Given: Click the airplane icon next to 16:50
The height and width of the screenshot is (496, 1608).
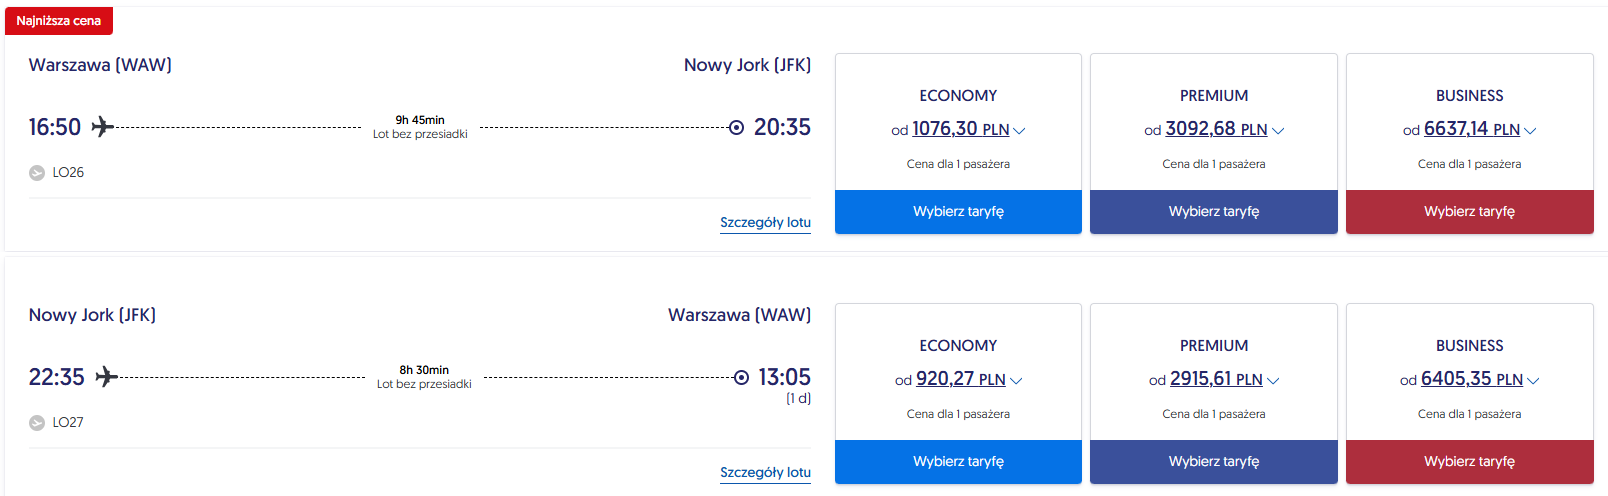Looking at the screenshot, I should click(102, 127).
